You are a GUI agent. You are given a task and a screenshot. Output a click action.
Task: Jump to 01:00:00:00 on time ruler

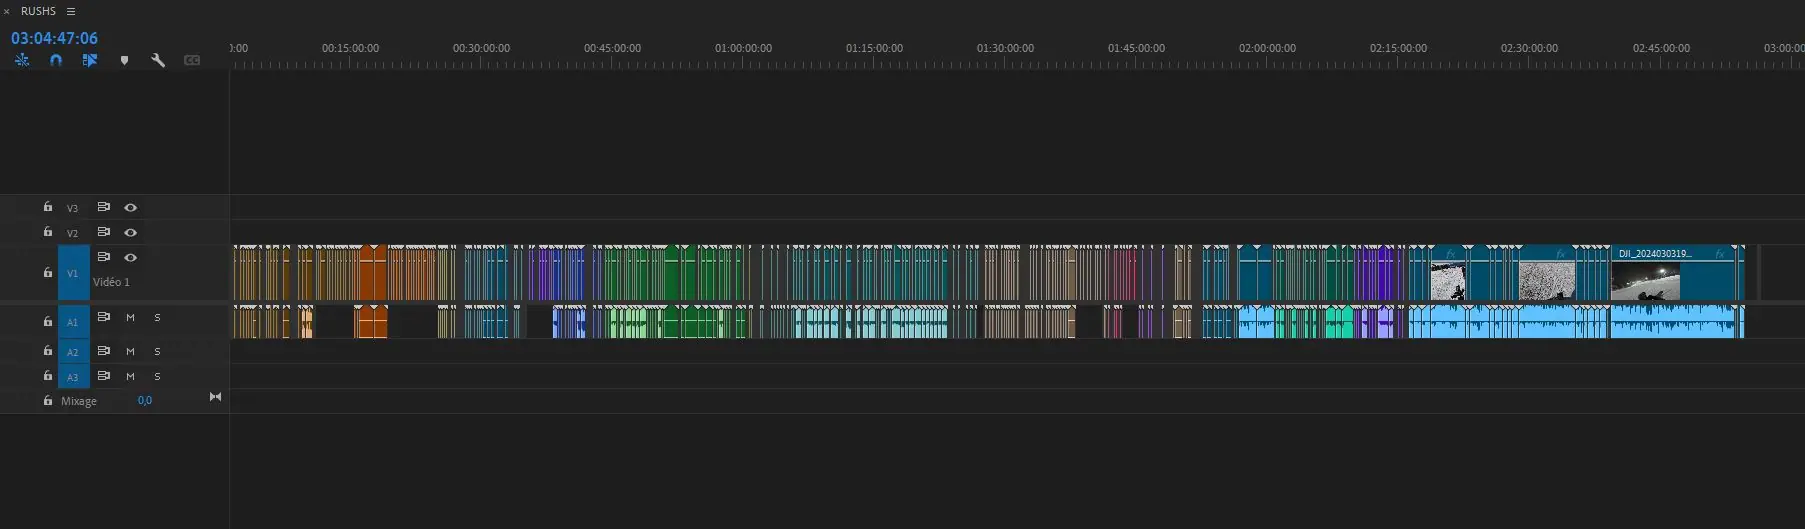(743, 48)
